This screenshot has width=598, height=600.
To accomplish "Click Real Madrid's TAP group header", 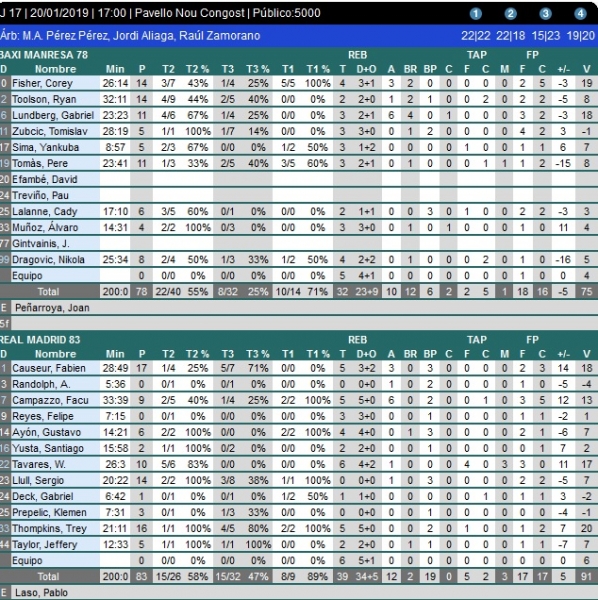I will tap(477, 340).
